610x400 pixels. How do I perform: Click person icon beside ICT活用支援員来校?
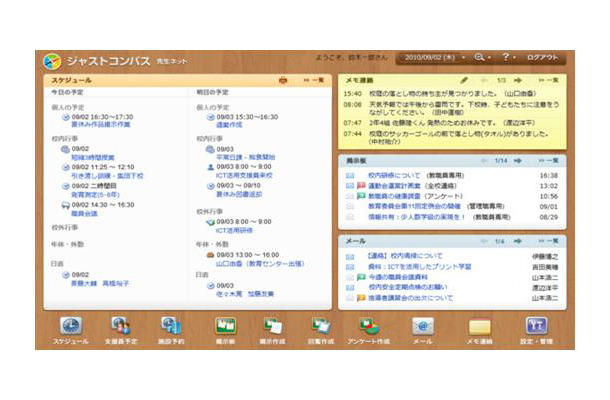[x=210, y=167]
